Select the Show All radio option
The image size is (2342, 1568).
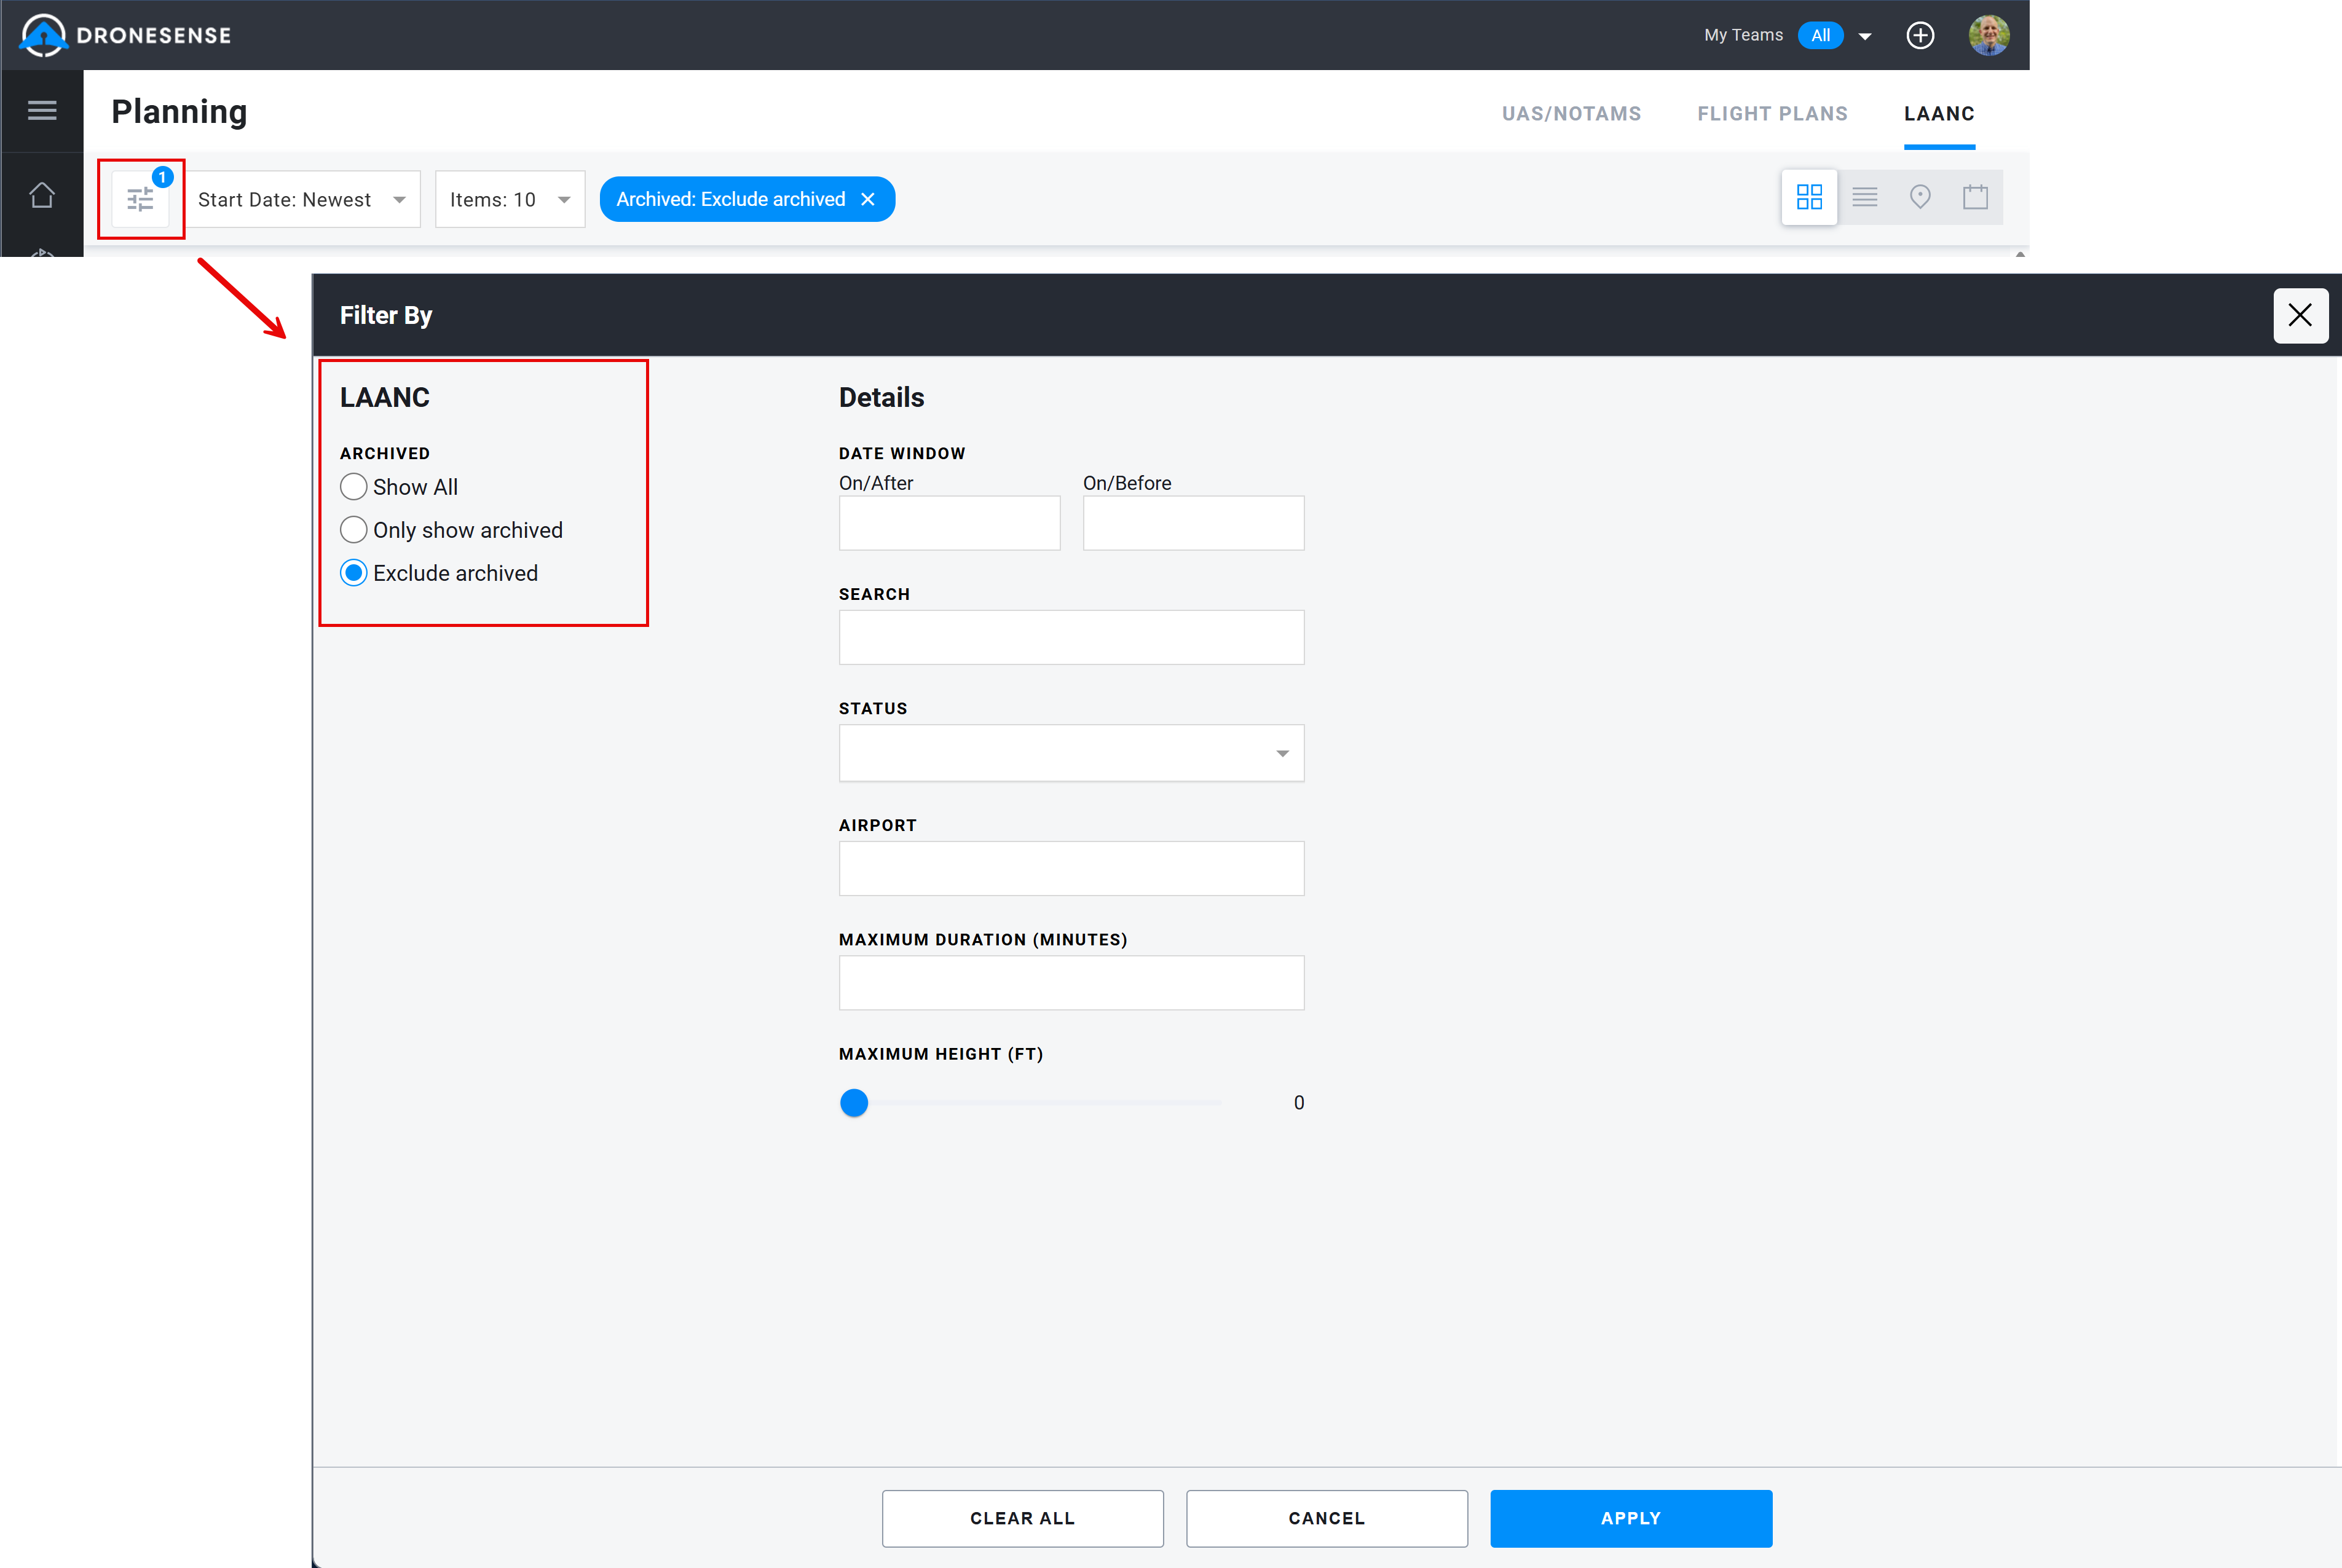click(x=353, y=487)
